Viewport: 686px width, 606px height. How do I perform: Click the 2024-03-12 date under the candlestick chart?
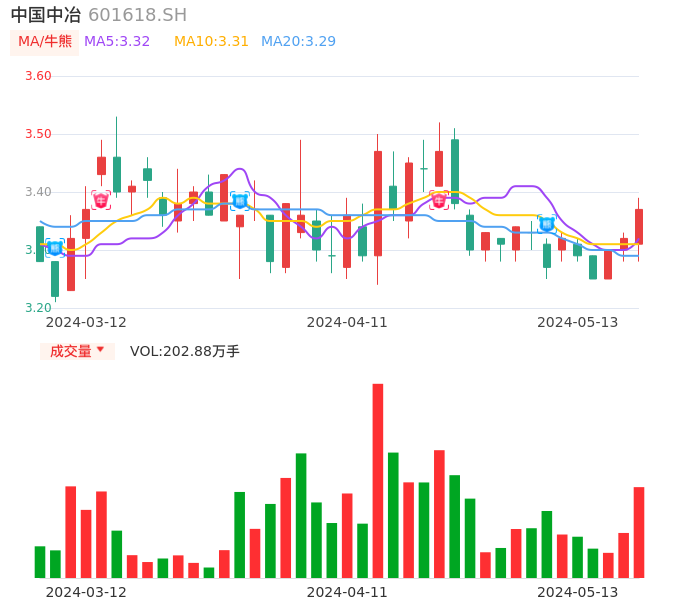86,322
